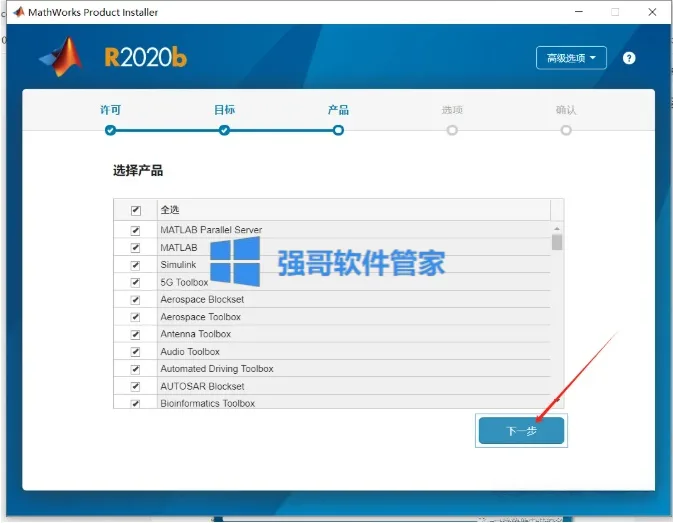This screenshot has width=673, height=523.
Task: Click scroll-up arrow of product list
Action: (557, 229)
